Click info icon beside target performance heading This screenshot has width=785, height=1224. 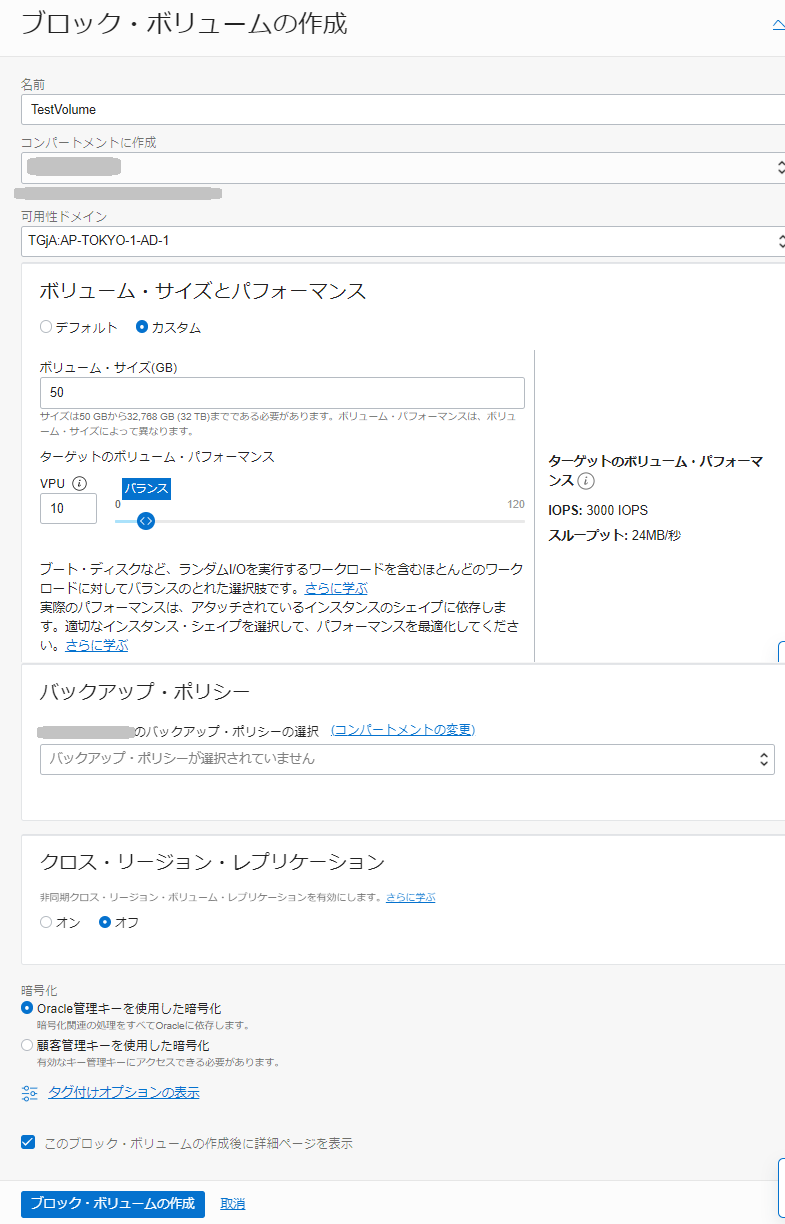pyautogui.click(x=586, y=481)
